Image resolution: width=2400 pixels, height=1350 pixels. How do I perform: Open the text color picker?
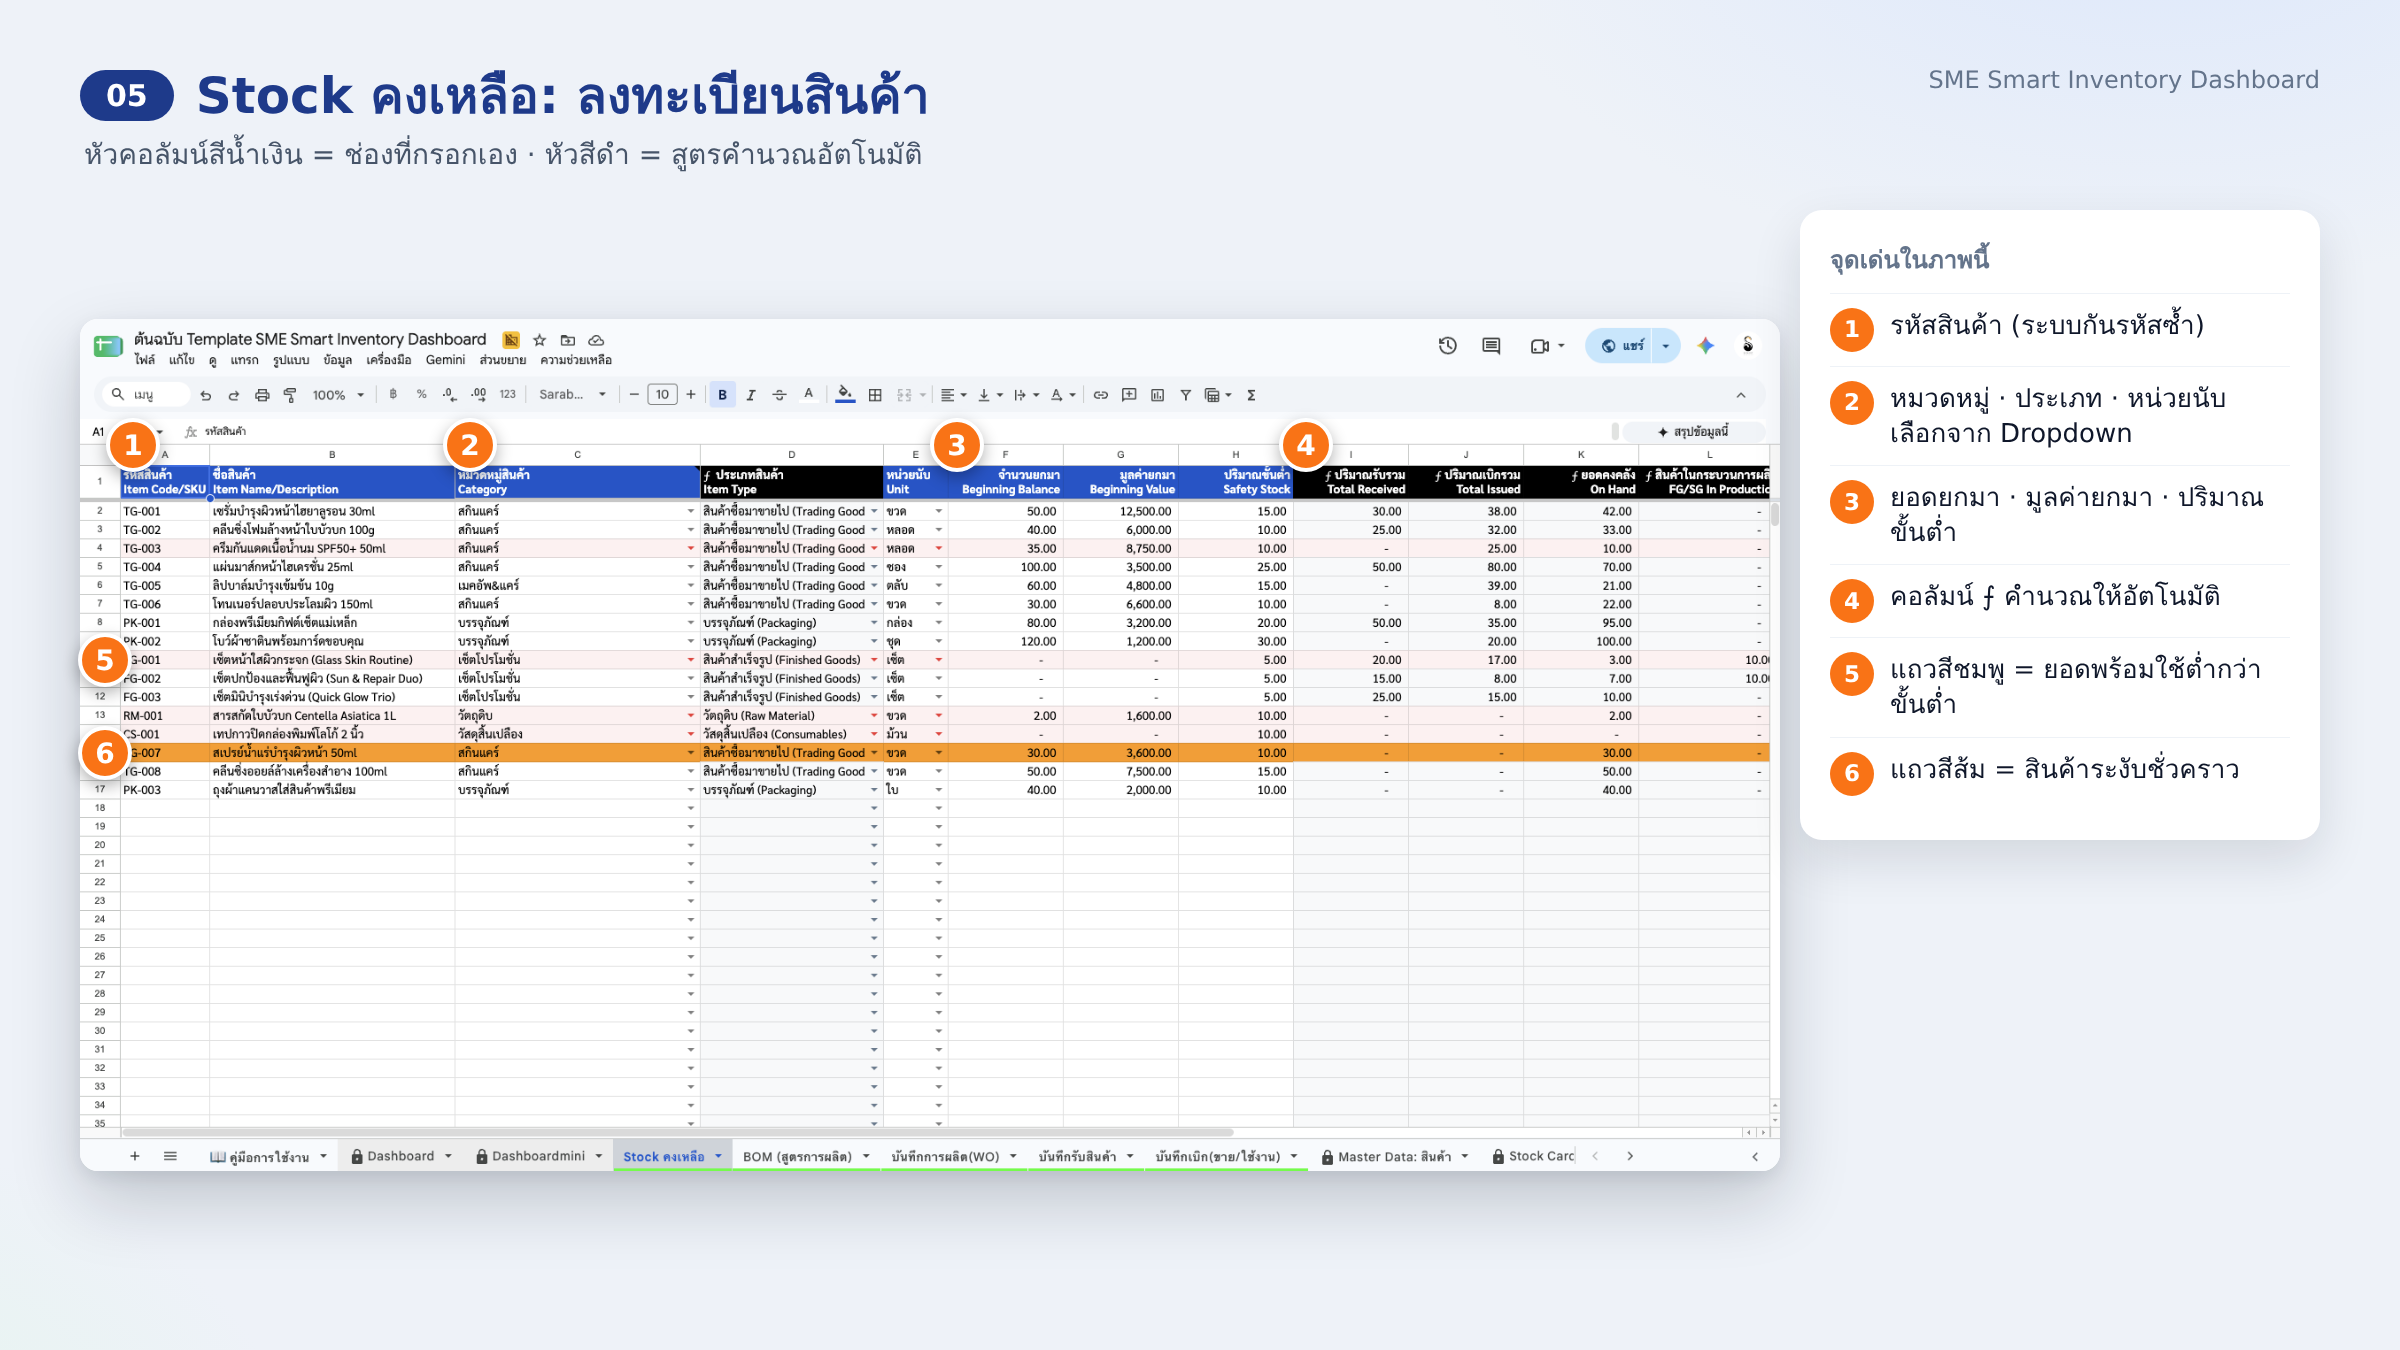tap(808, 395)
